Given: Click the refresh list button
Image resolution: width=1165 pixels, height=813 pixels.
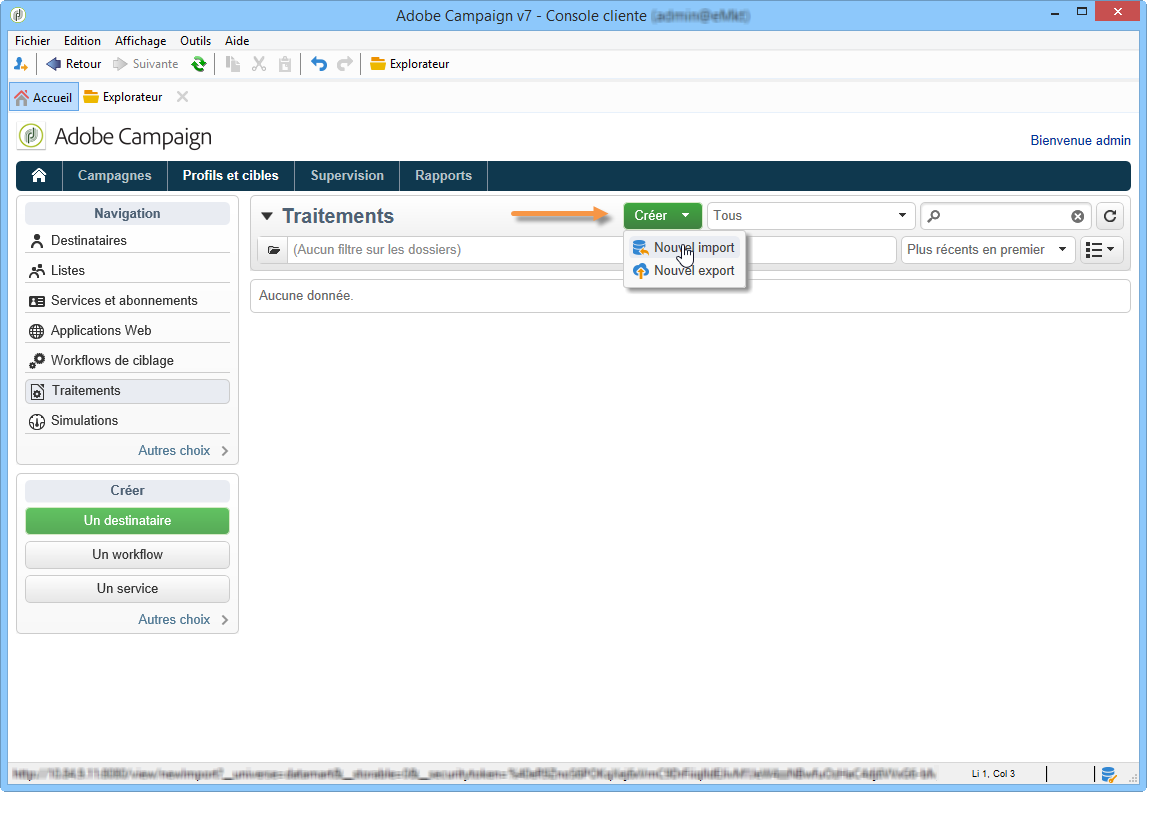Looking at the screenshot, I should click(x=1110, y=216).
